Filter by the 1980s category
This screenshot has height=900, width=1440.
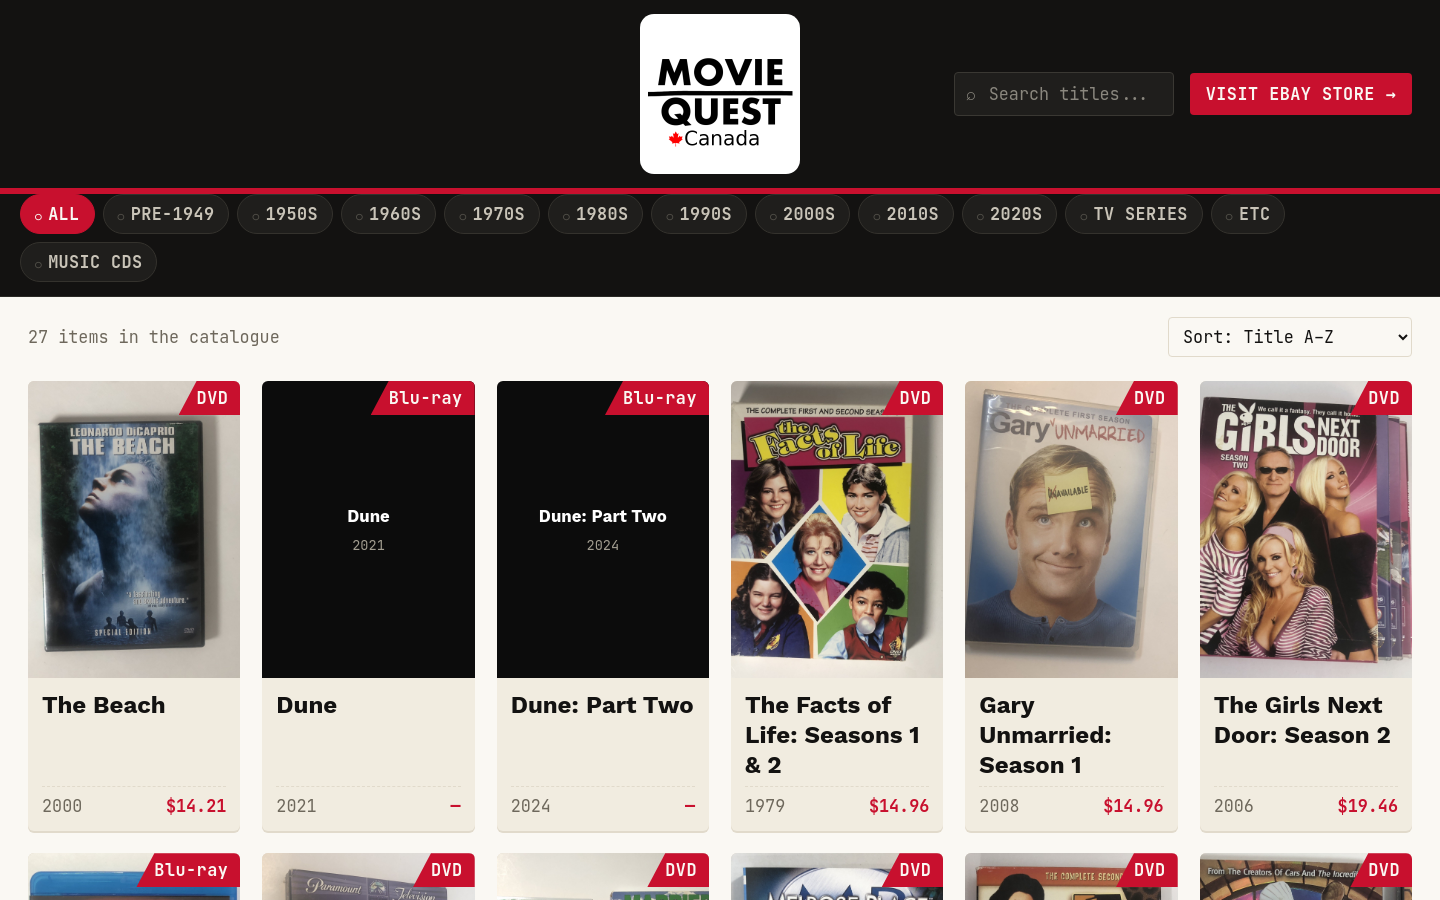pyautogui.click(x=595, y=214)
